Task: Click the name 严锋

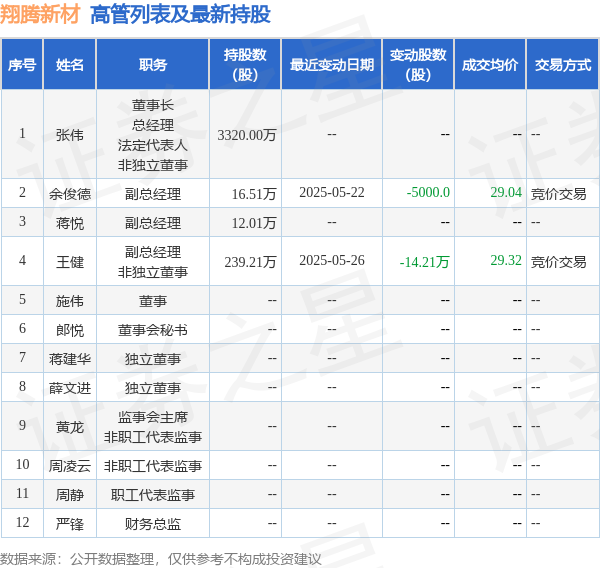Action: (70, 524)
